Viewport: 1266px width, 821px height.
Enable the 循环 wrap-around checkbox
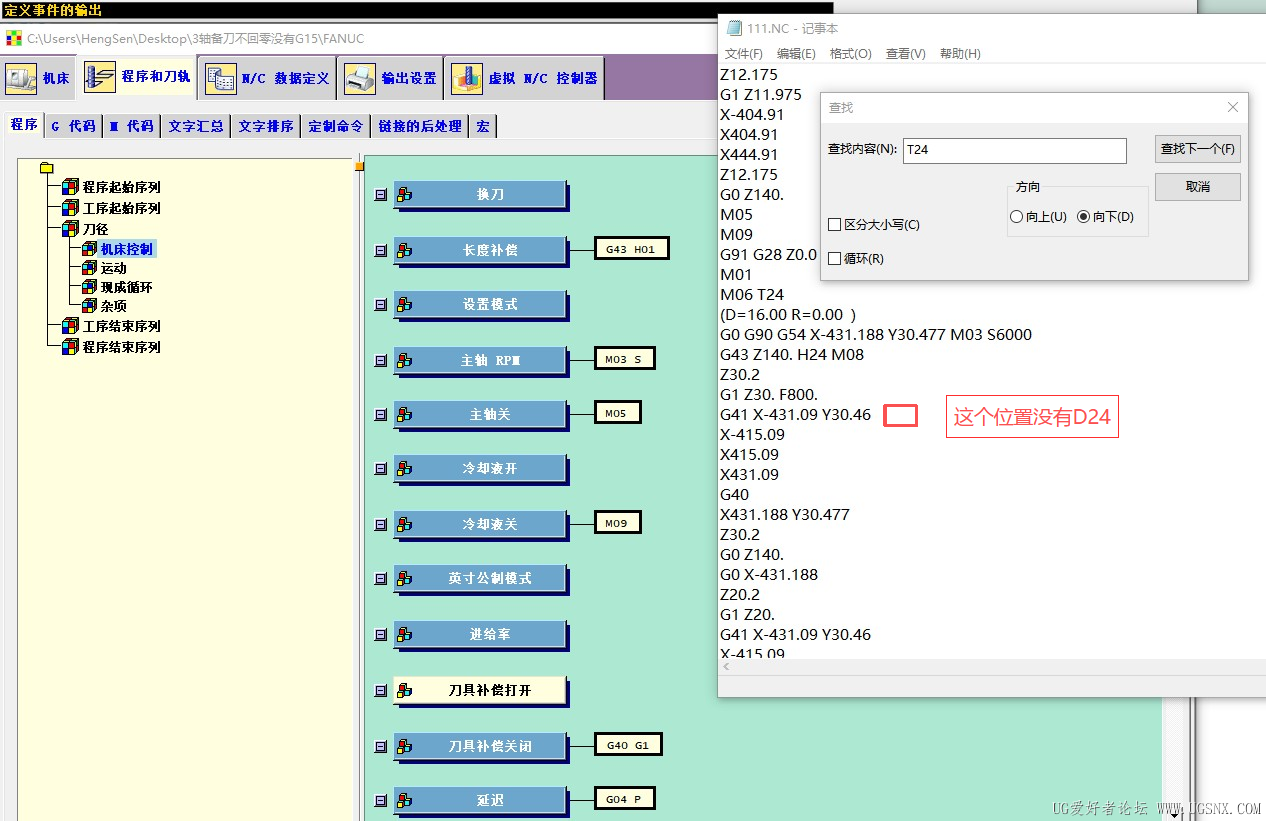point(835,259)
